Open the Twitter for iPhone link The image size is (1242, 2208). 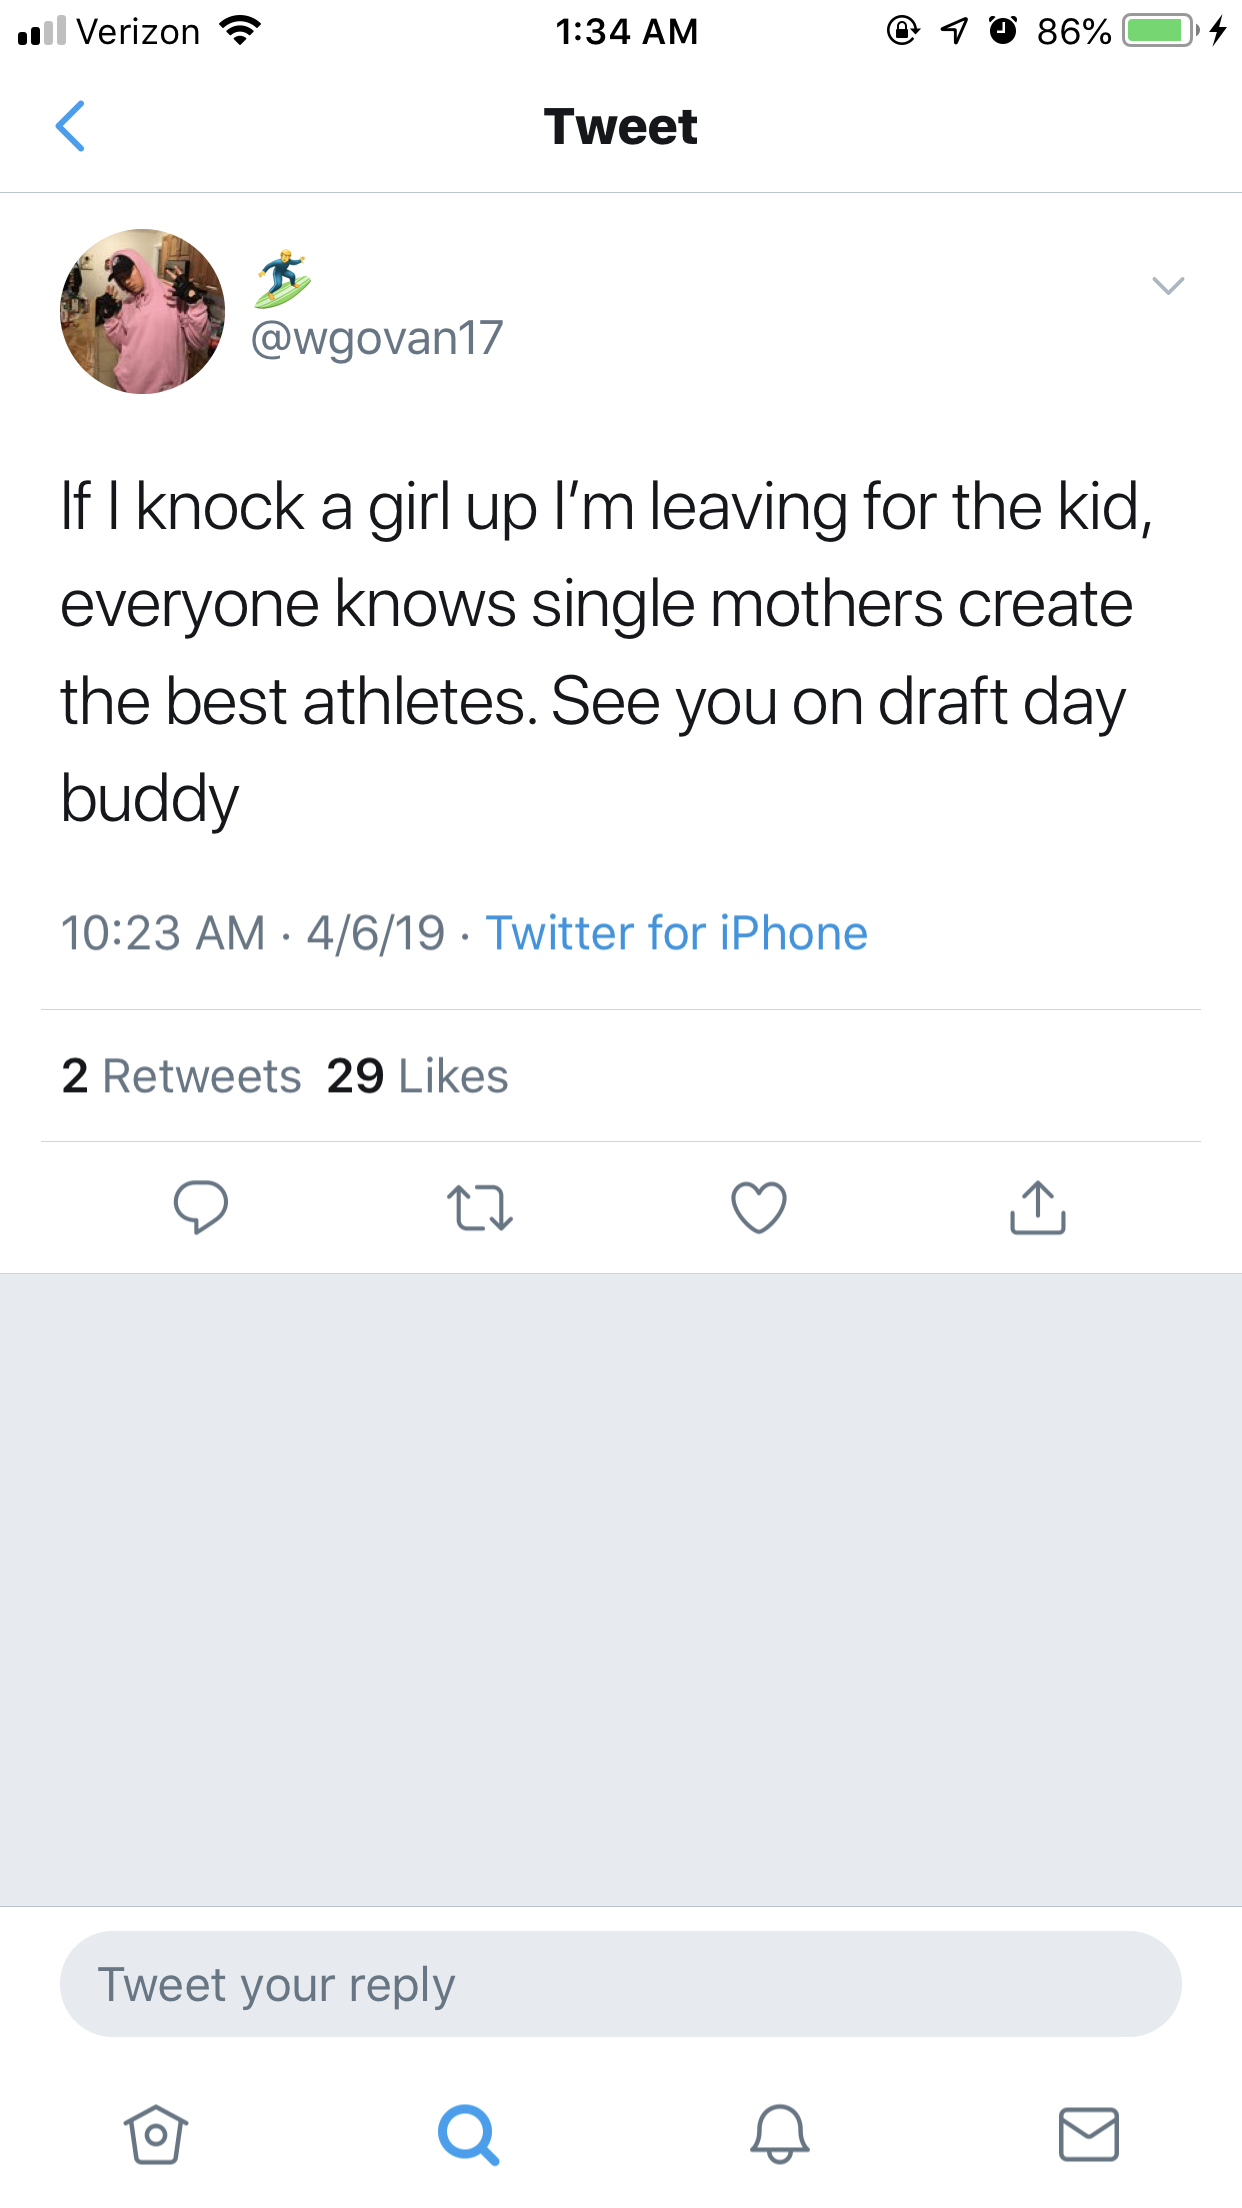[676, 933]
